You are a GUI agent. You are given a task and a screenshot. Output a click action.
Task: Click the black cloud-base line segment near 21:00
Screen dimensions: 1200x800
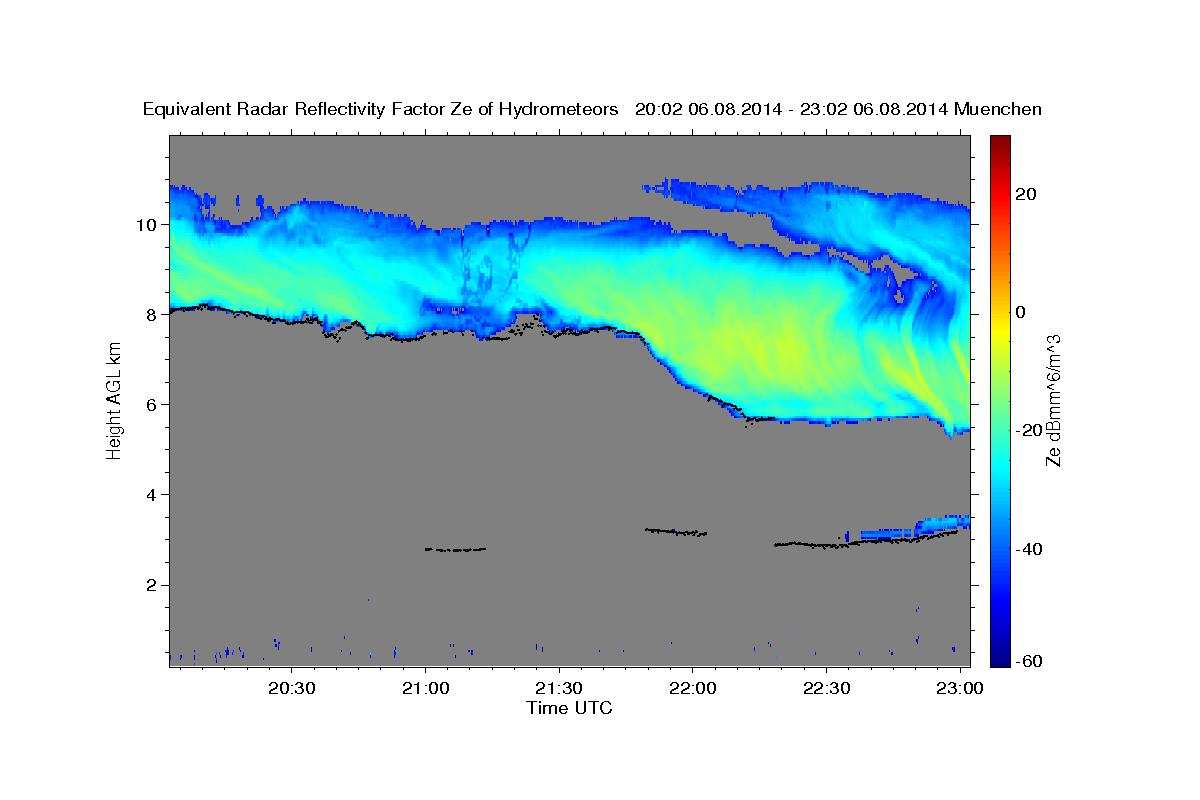455,549
